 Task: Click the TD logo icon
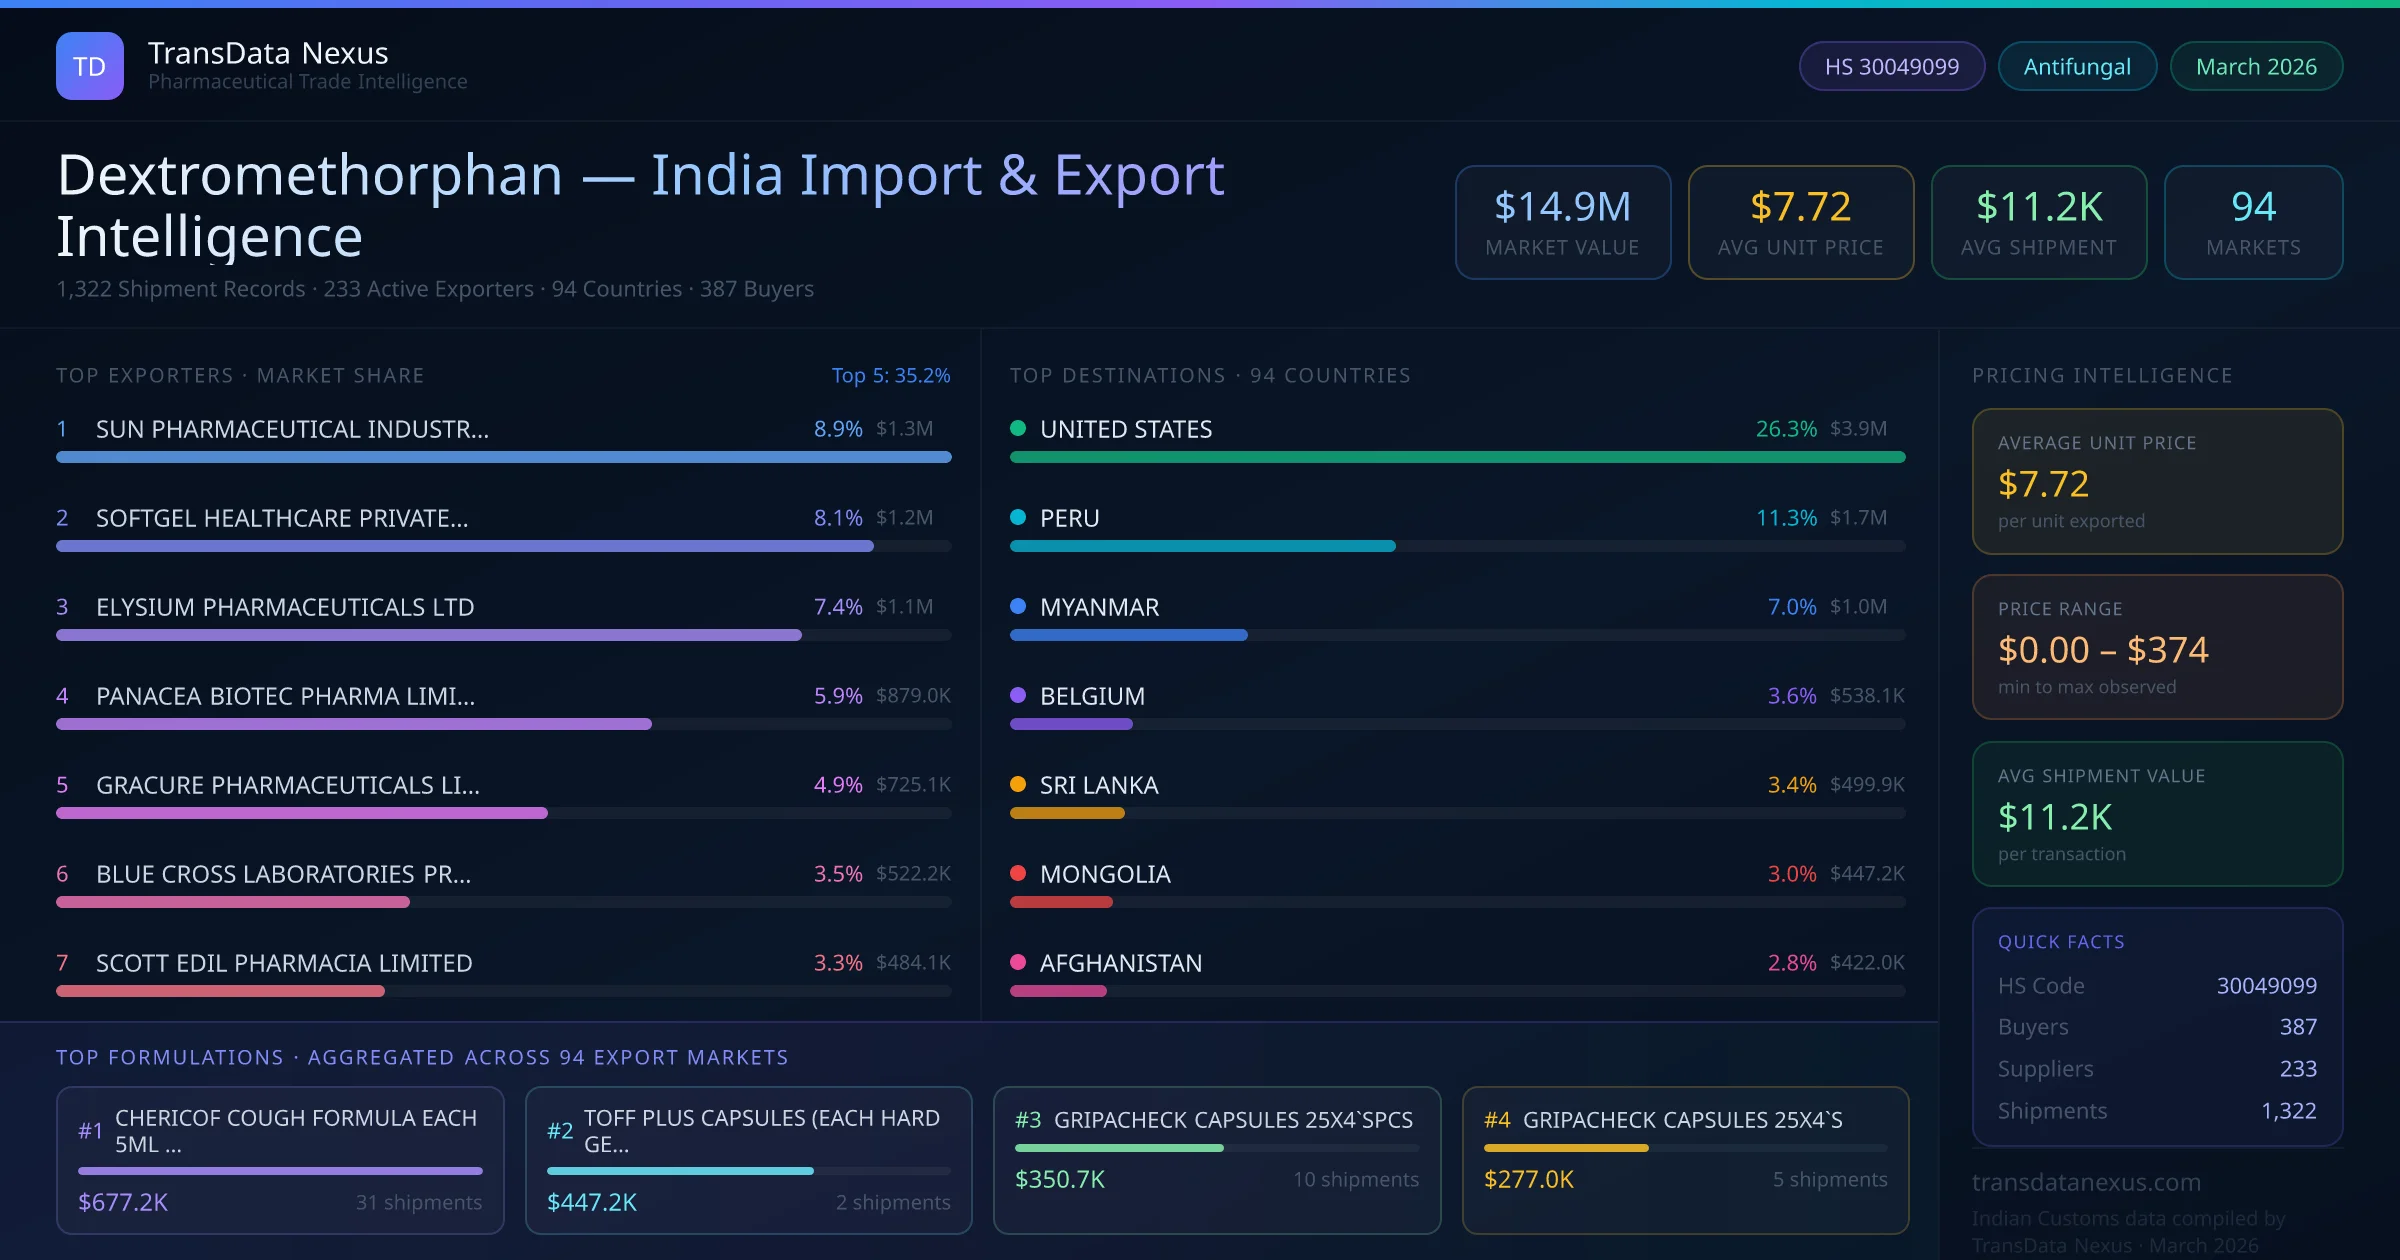pyautogui.click(x=90, y=66)
